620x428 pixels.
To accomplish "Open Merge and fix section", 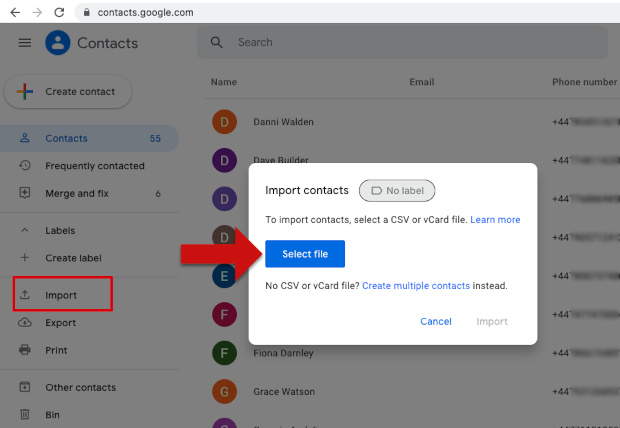I will pos(78,193).
